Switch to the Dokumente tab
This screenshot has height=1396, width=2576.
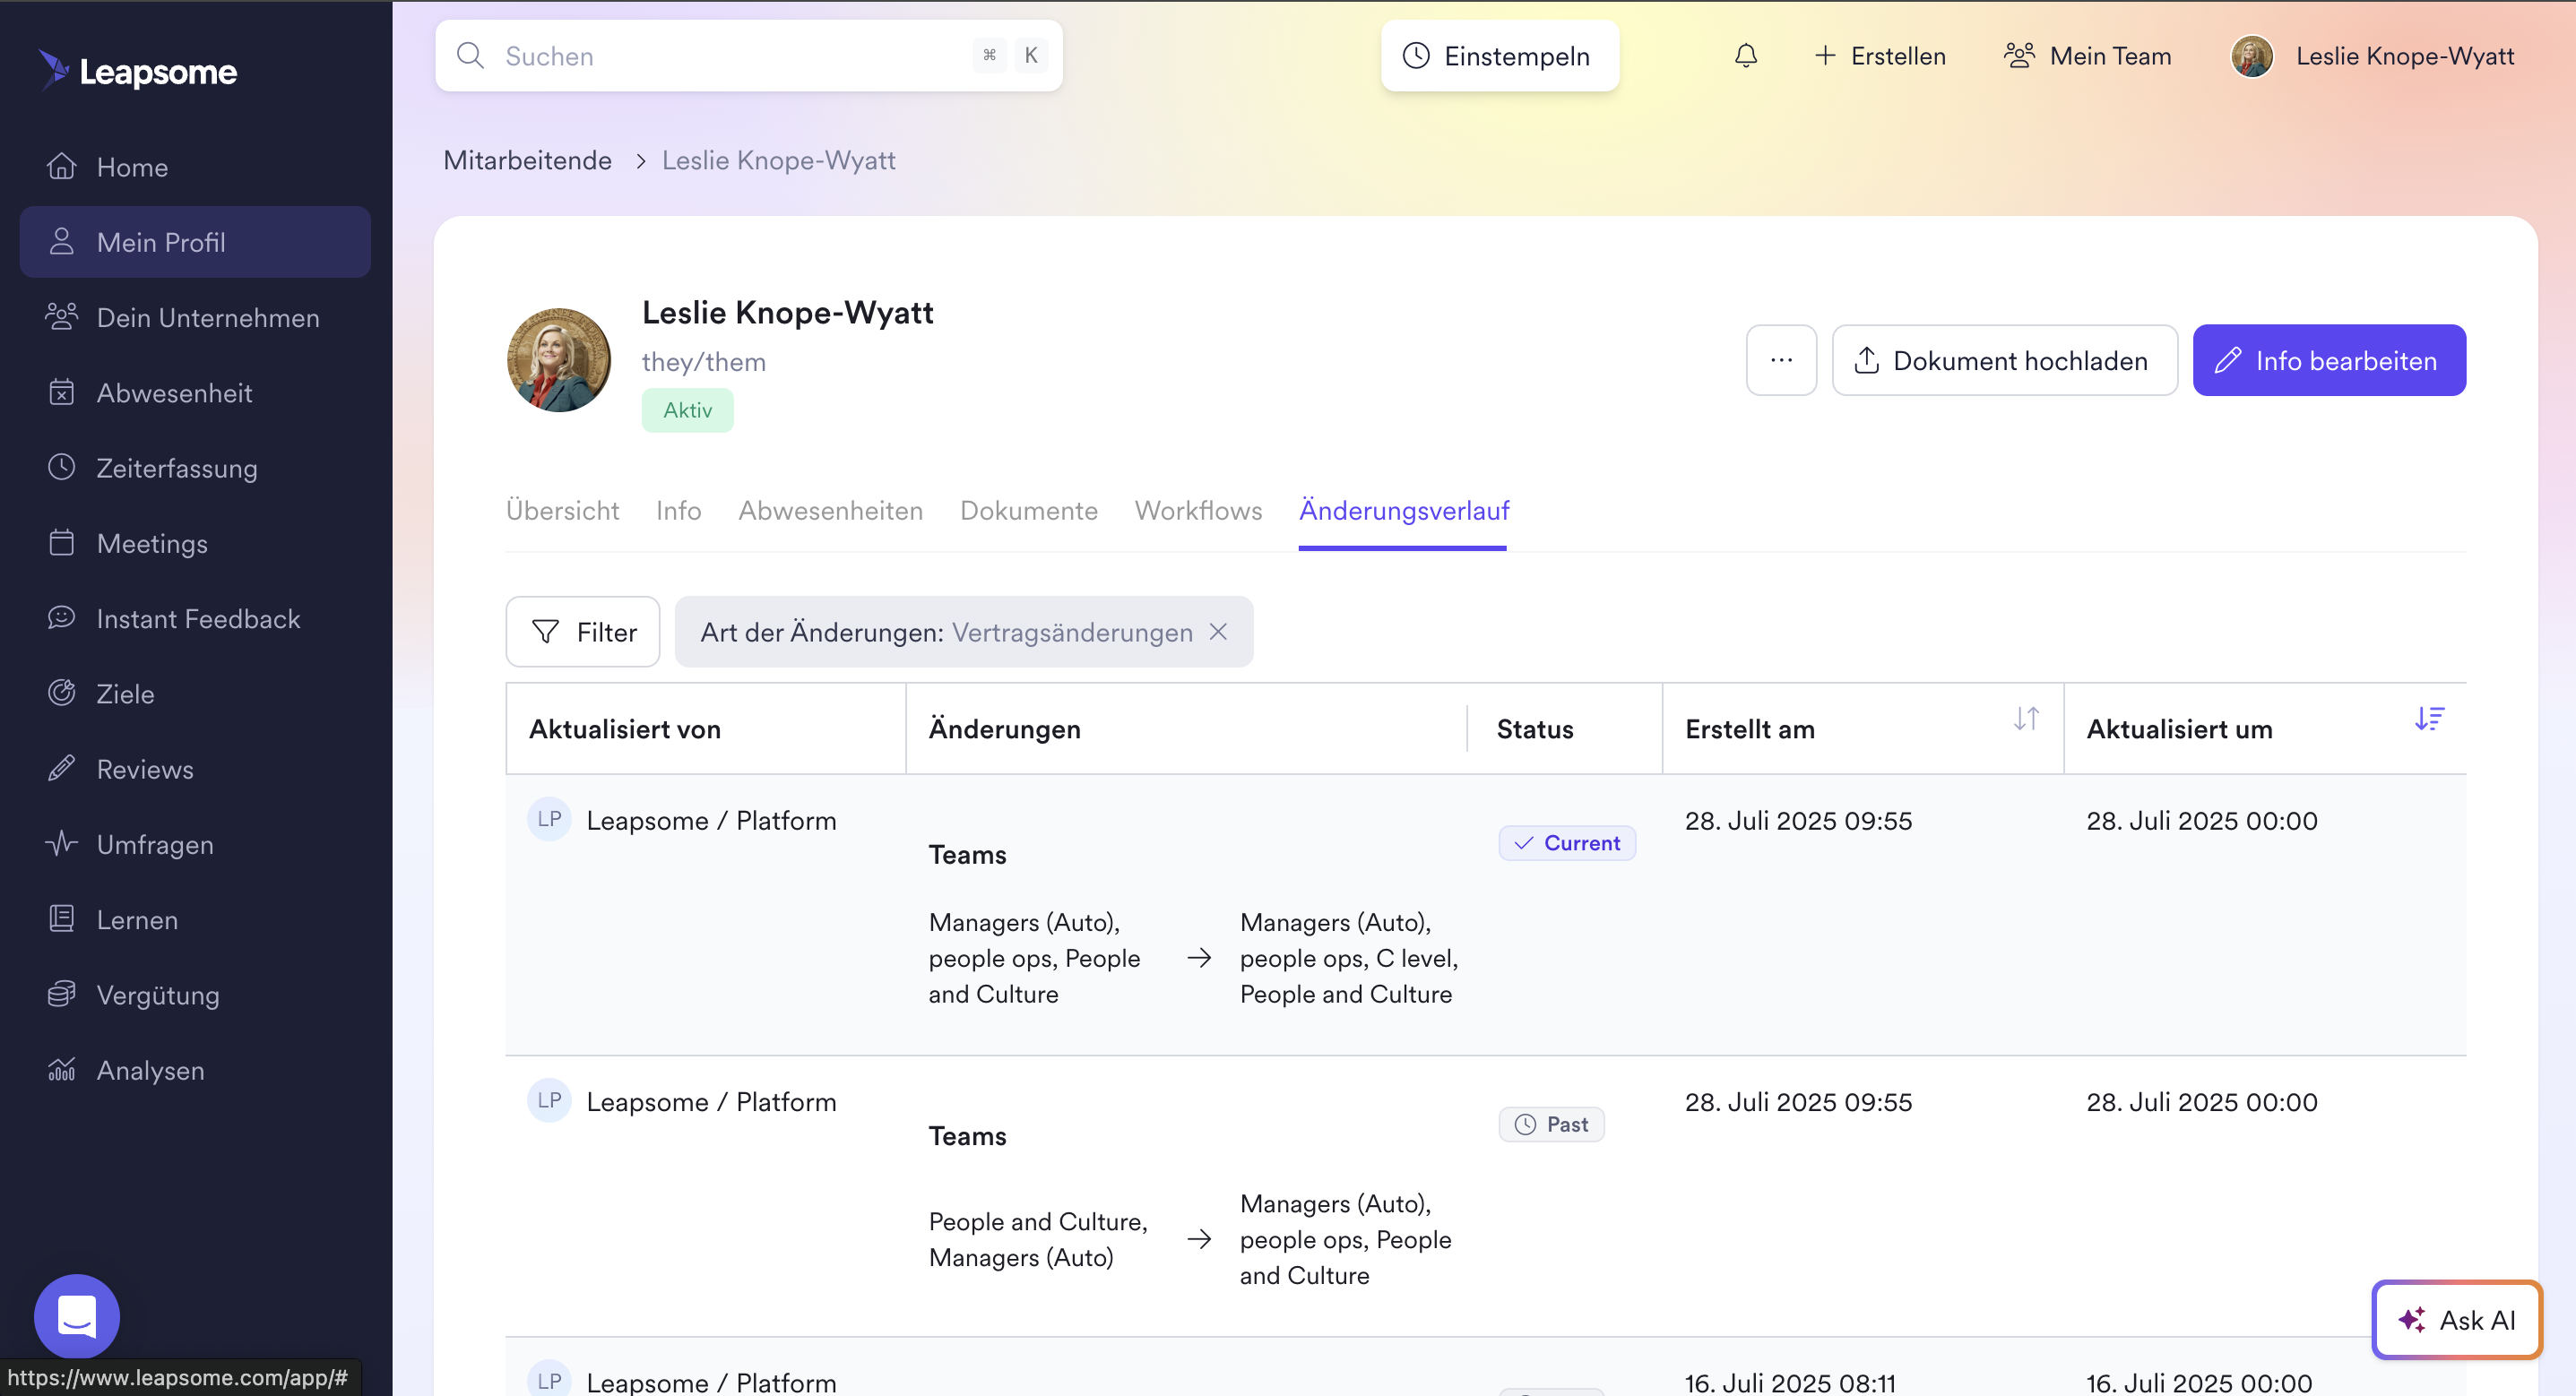[x=1028, y=511]
